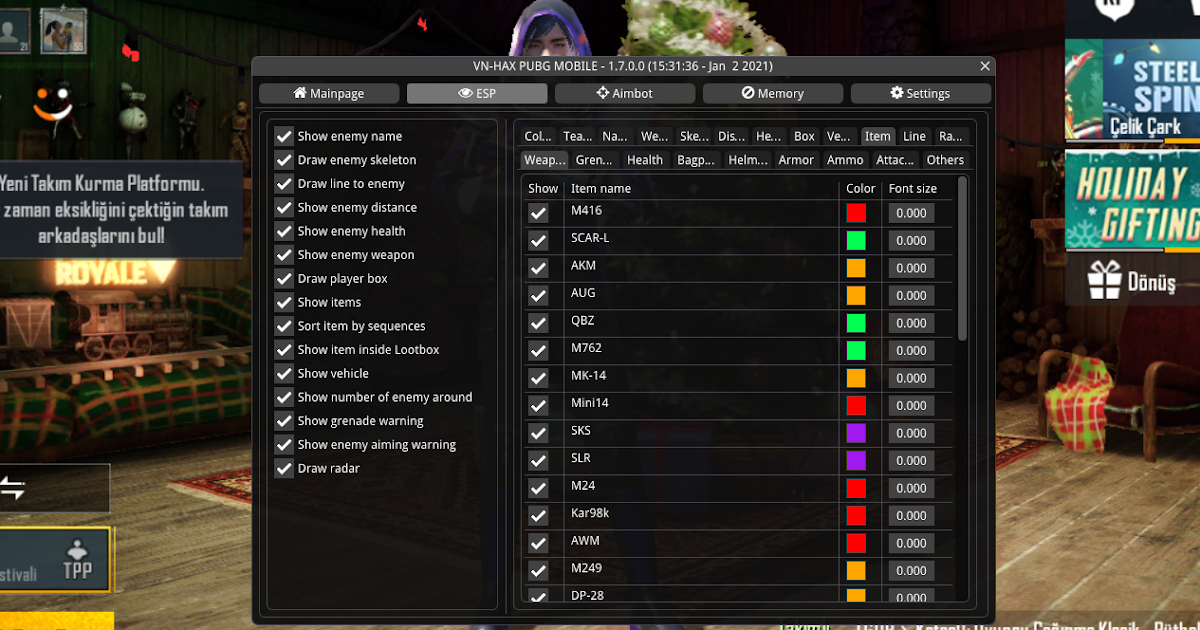Open the Memory tab

[x=773, y=93]
